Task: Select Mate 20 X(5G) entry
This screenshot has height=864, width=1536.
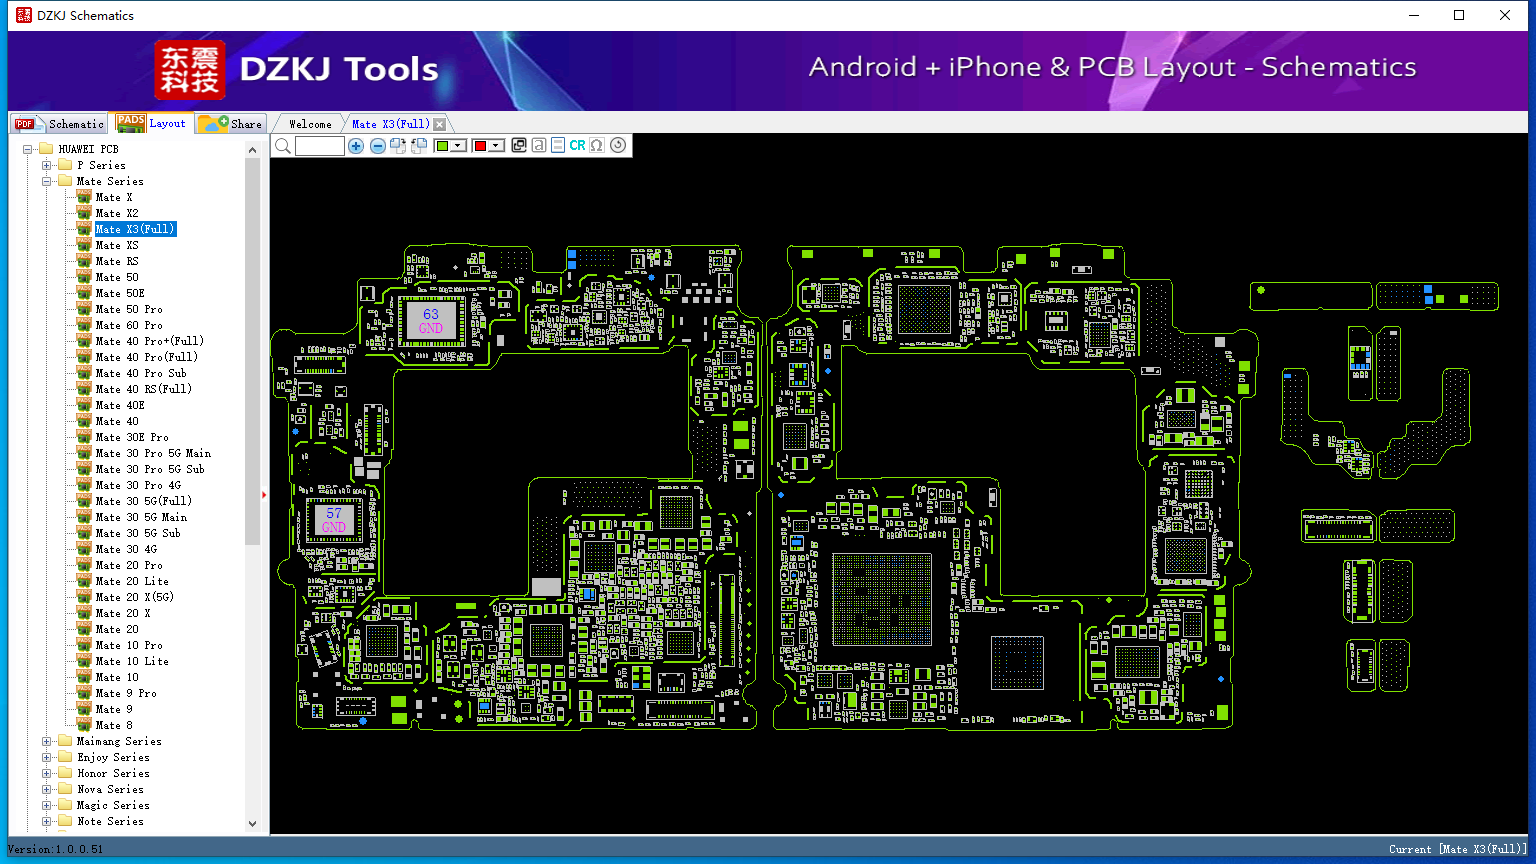Action: click(x=135, y=597)
